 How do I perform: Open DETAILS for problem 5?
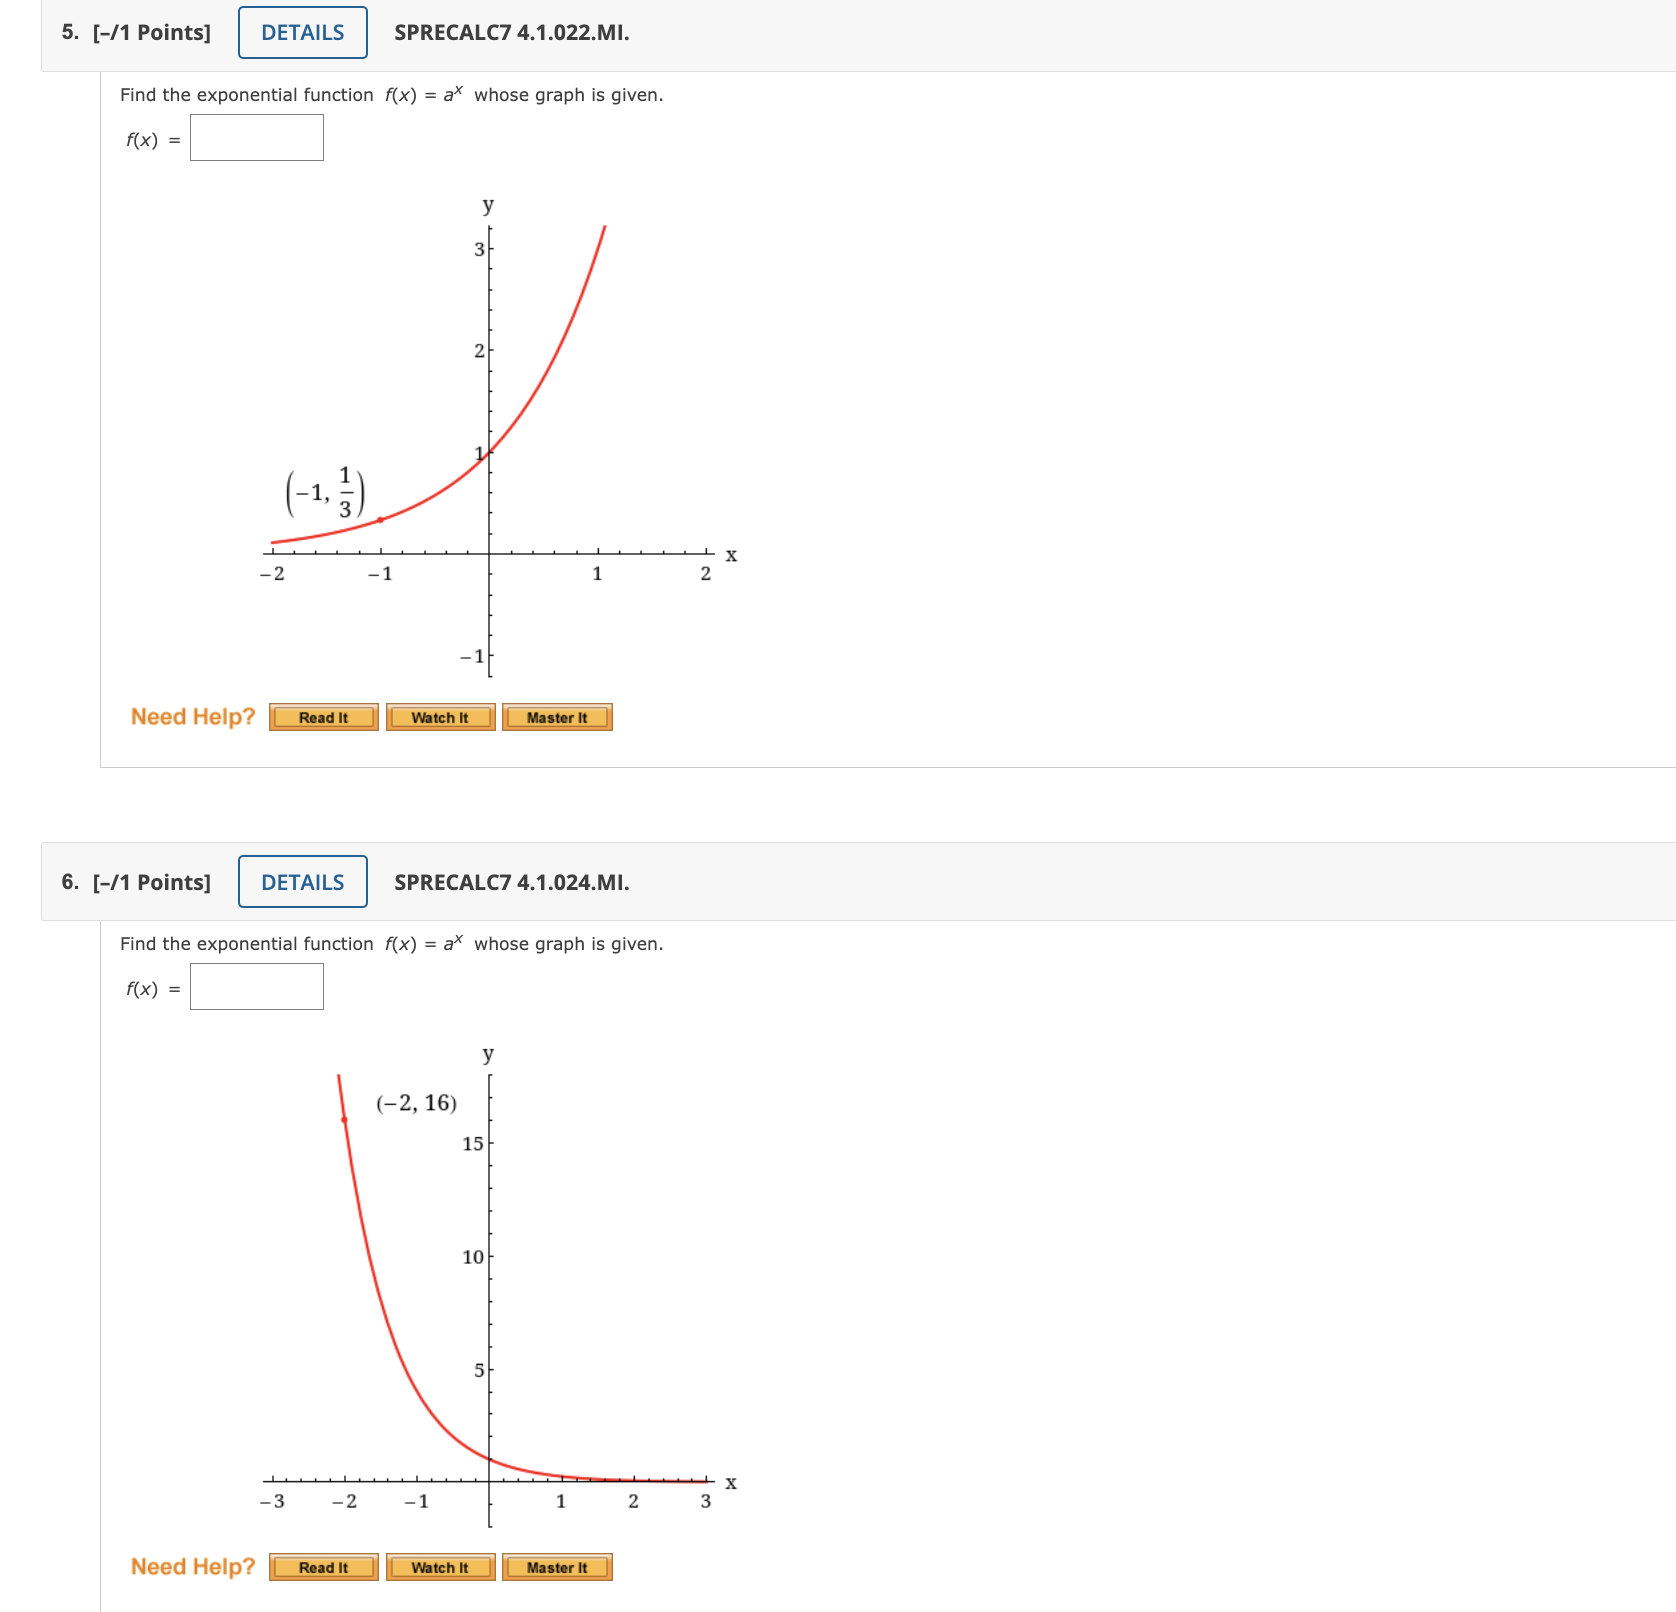(301, 32)
